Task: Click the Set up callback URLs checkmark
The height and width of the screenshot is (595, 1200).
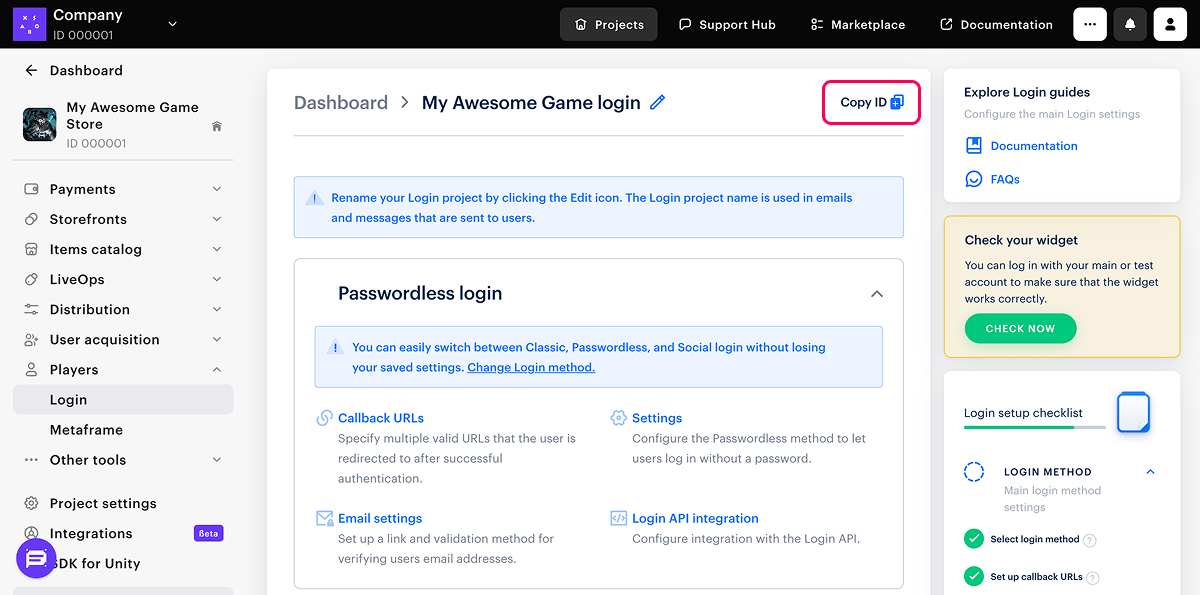Action: [973, 576]
